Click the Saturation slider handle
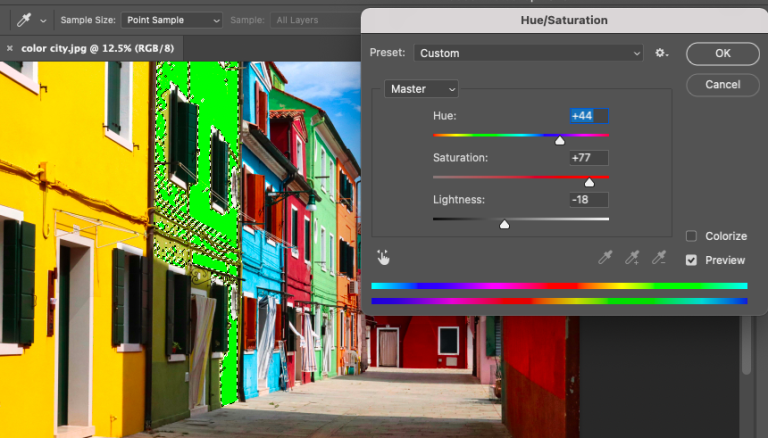Image resolution: width=768 pixels, height=438 pixels. click(589, 183)
